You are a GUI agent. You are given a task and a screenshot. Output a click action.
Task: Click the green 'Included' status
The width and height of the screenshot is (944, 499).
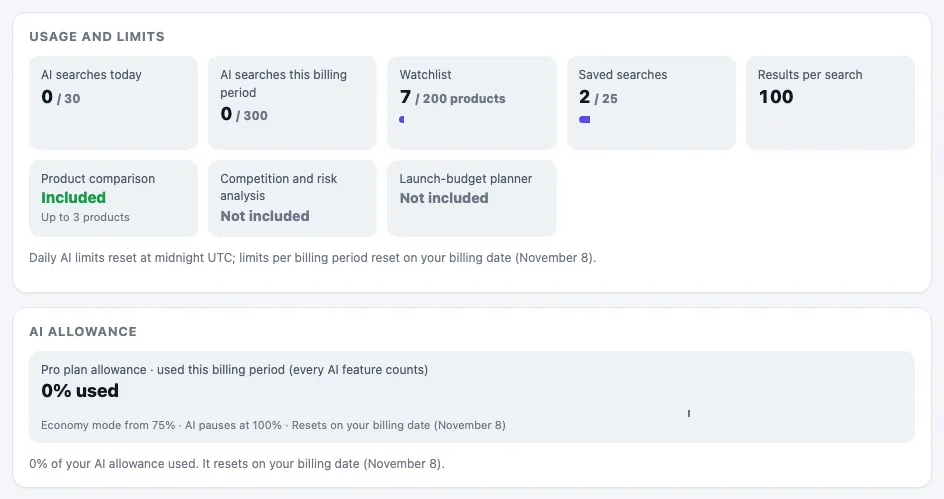coord(73,197)
